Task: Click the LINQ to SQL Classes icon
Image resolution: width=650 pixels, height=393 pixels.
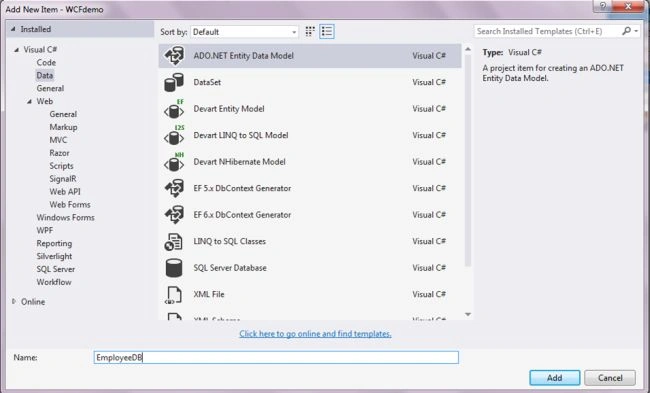Action: [x=173, y=242]
